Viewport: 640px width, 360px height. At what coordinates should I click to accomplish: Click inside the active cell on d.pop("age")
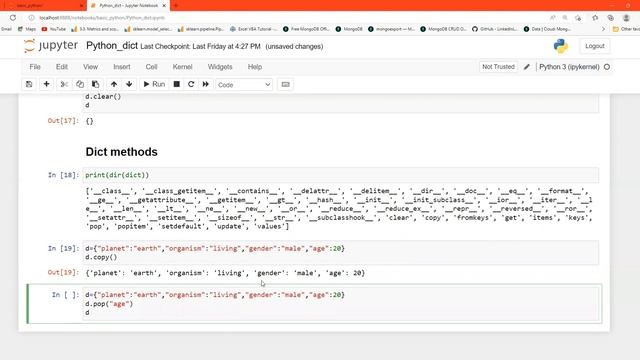[109, 304]
